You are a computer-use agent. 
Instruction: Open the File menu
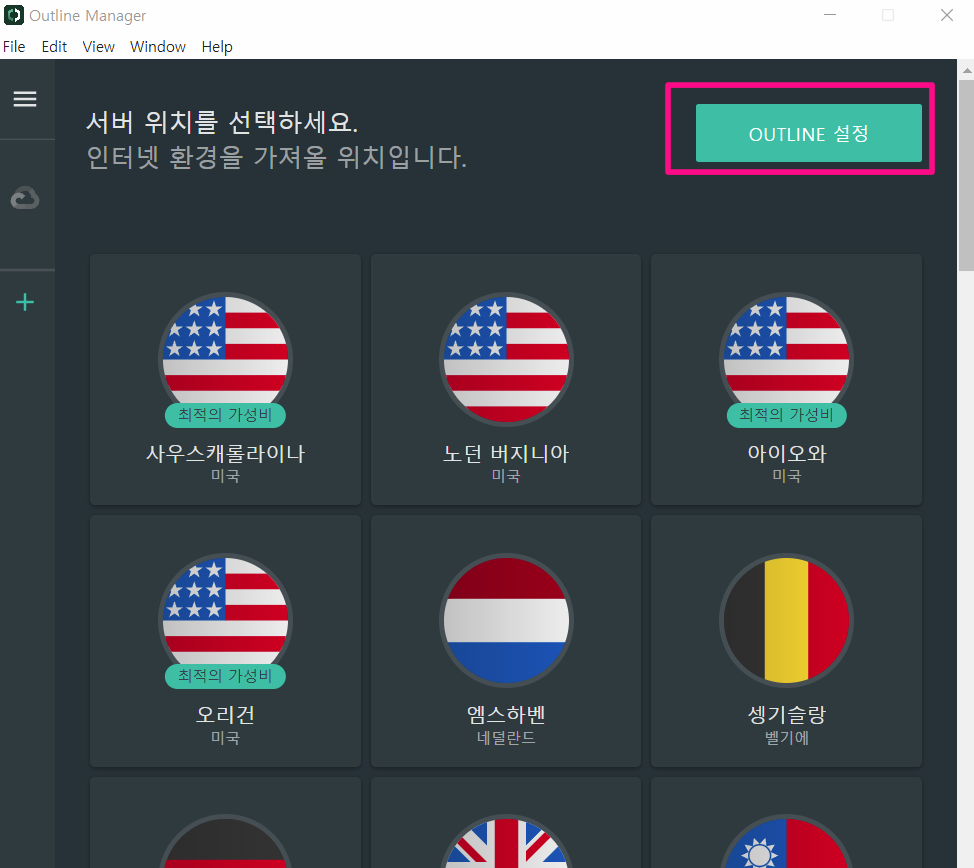coord(14,47)
